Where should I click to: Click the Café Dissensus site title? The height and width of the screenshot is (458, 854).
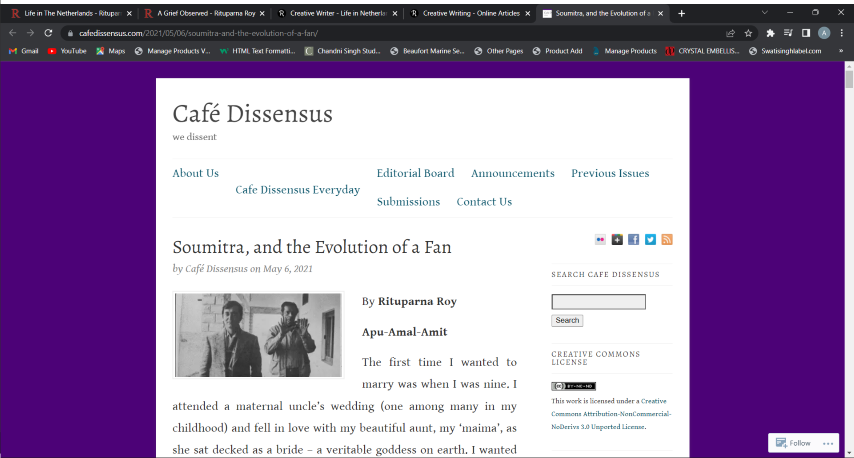click(253, 114)
